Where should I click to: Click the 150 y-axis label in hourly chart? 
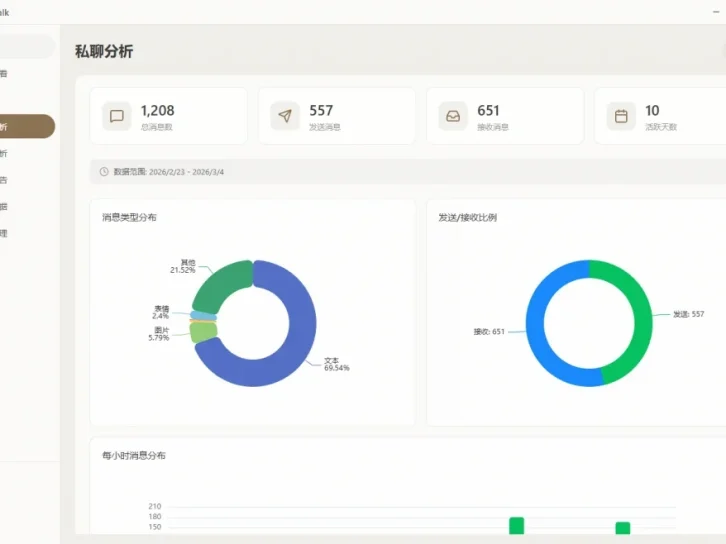(x=155, y=527)
